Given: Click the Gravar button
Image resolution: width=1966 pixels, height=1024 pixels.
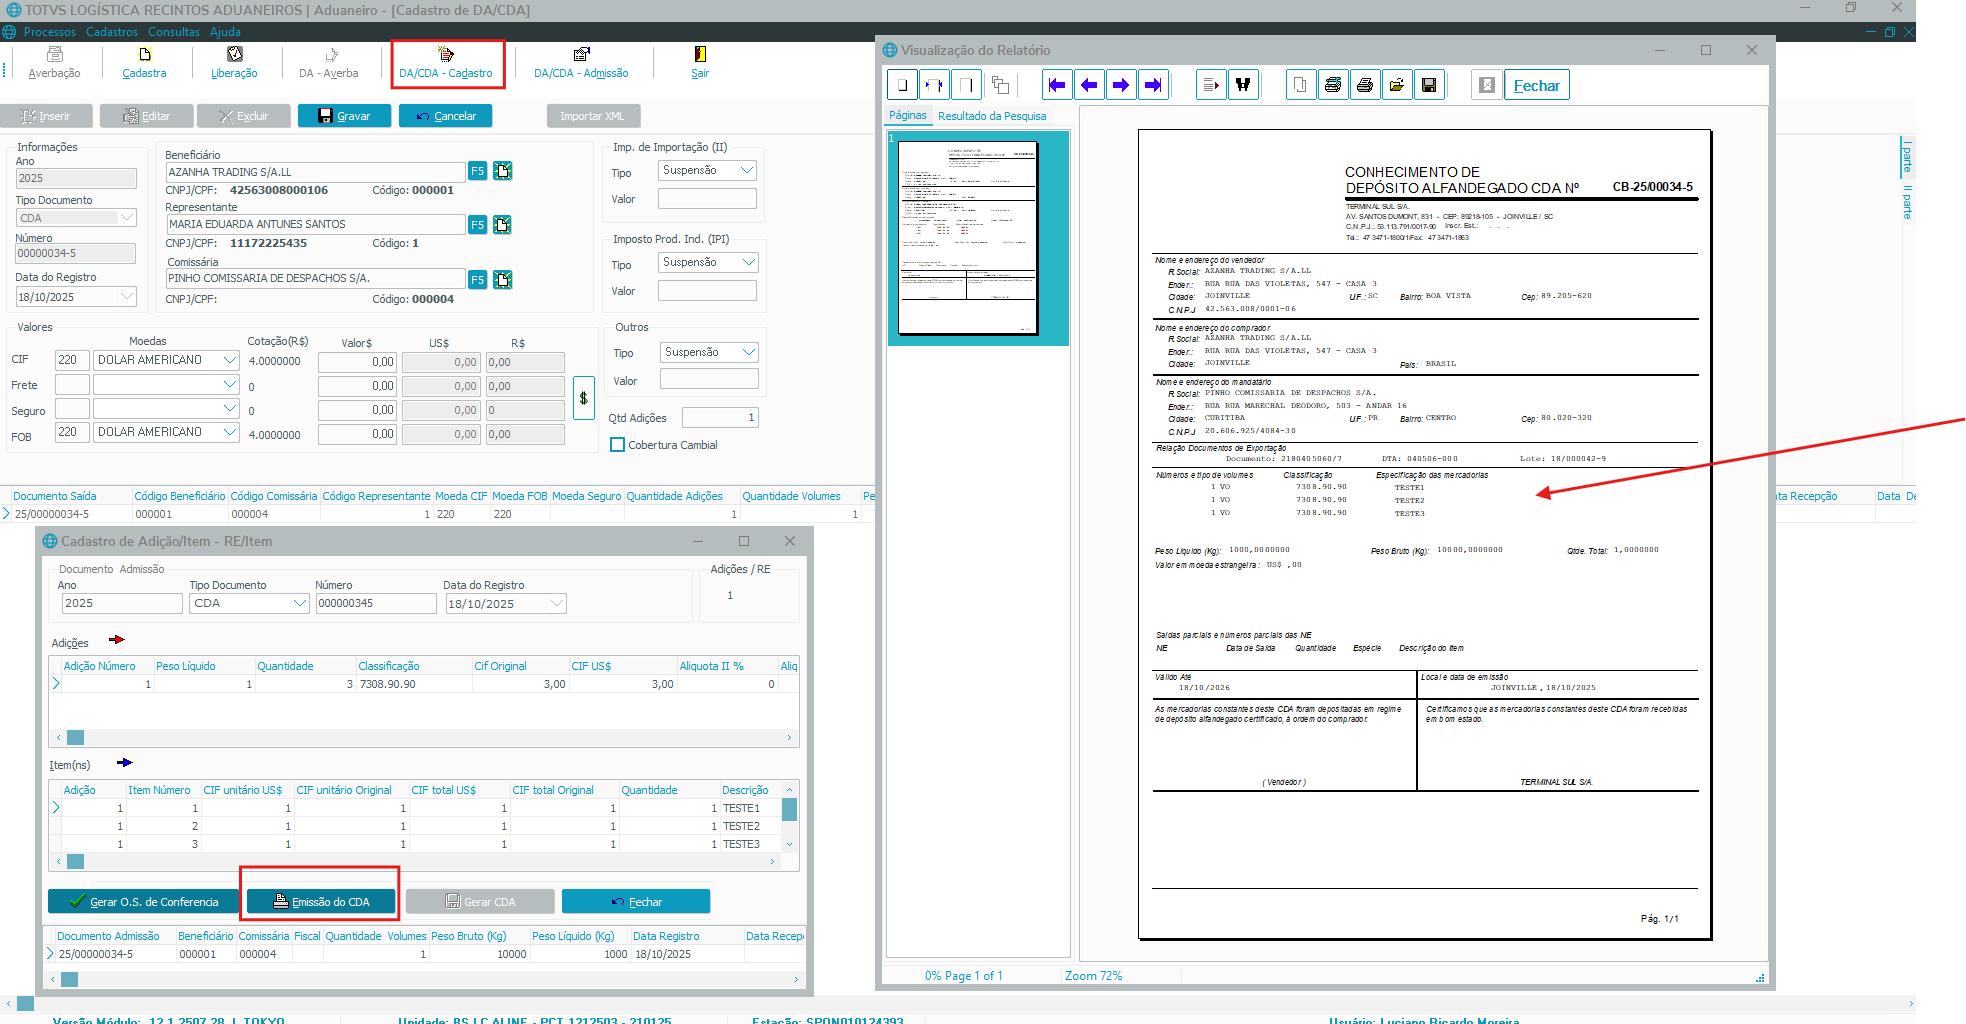Looking at the screenshot, I should tap(344, 116).
